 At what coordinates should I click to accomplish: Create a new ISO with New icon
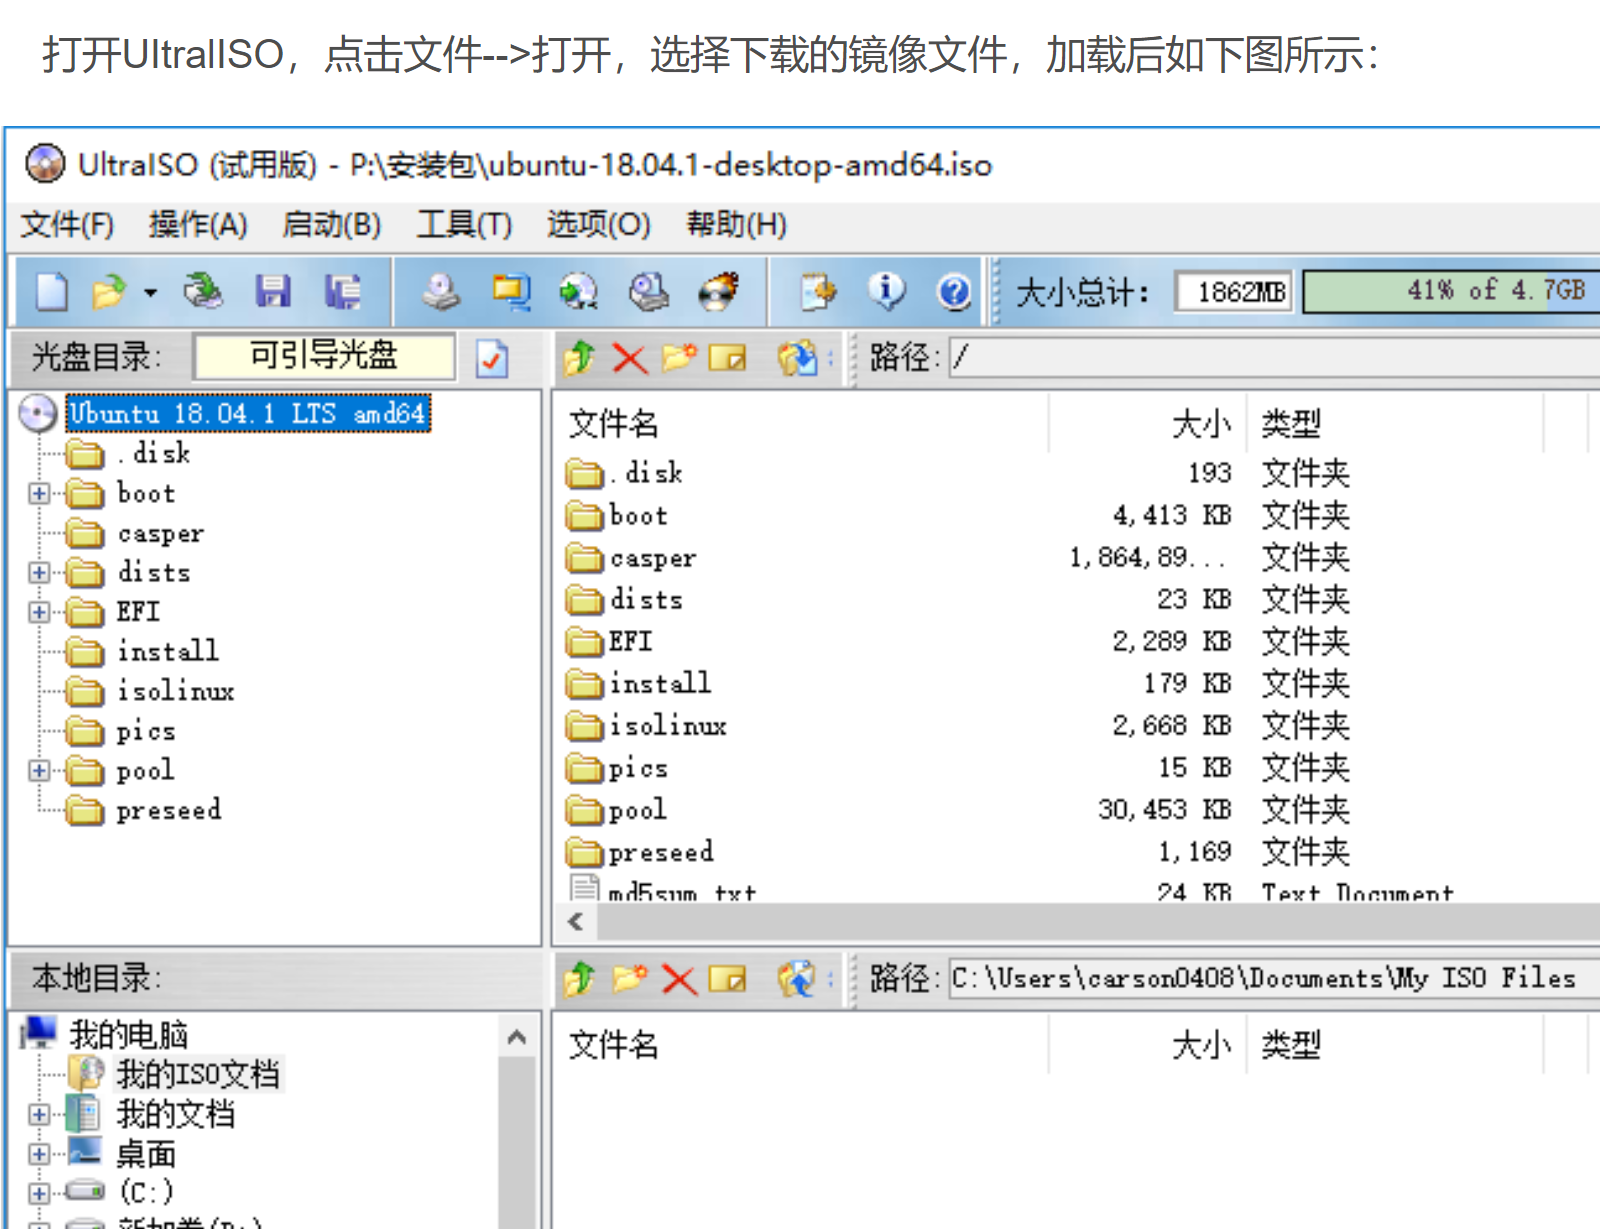[x=52, y=291]
